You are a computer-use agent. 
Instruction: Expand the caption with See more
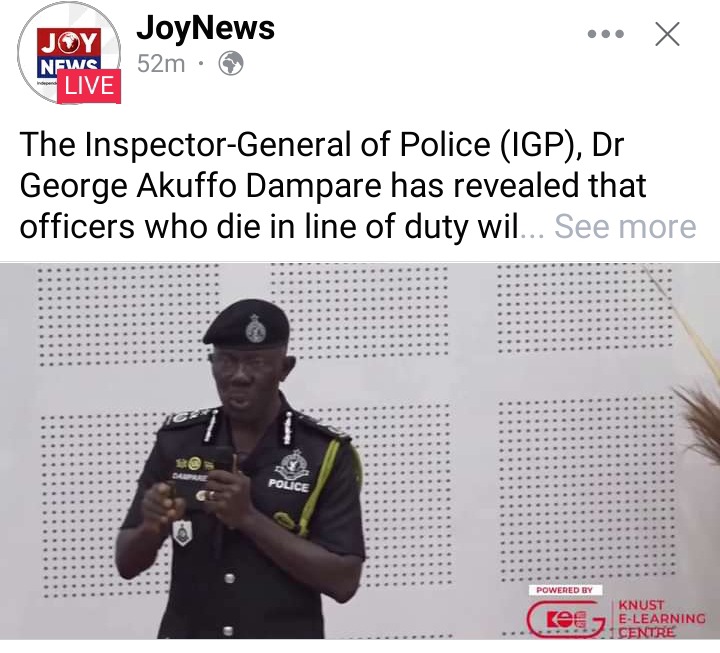[625, 226]
